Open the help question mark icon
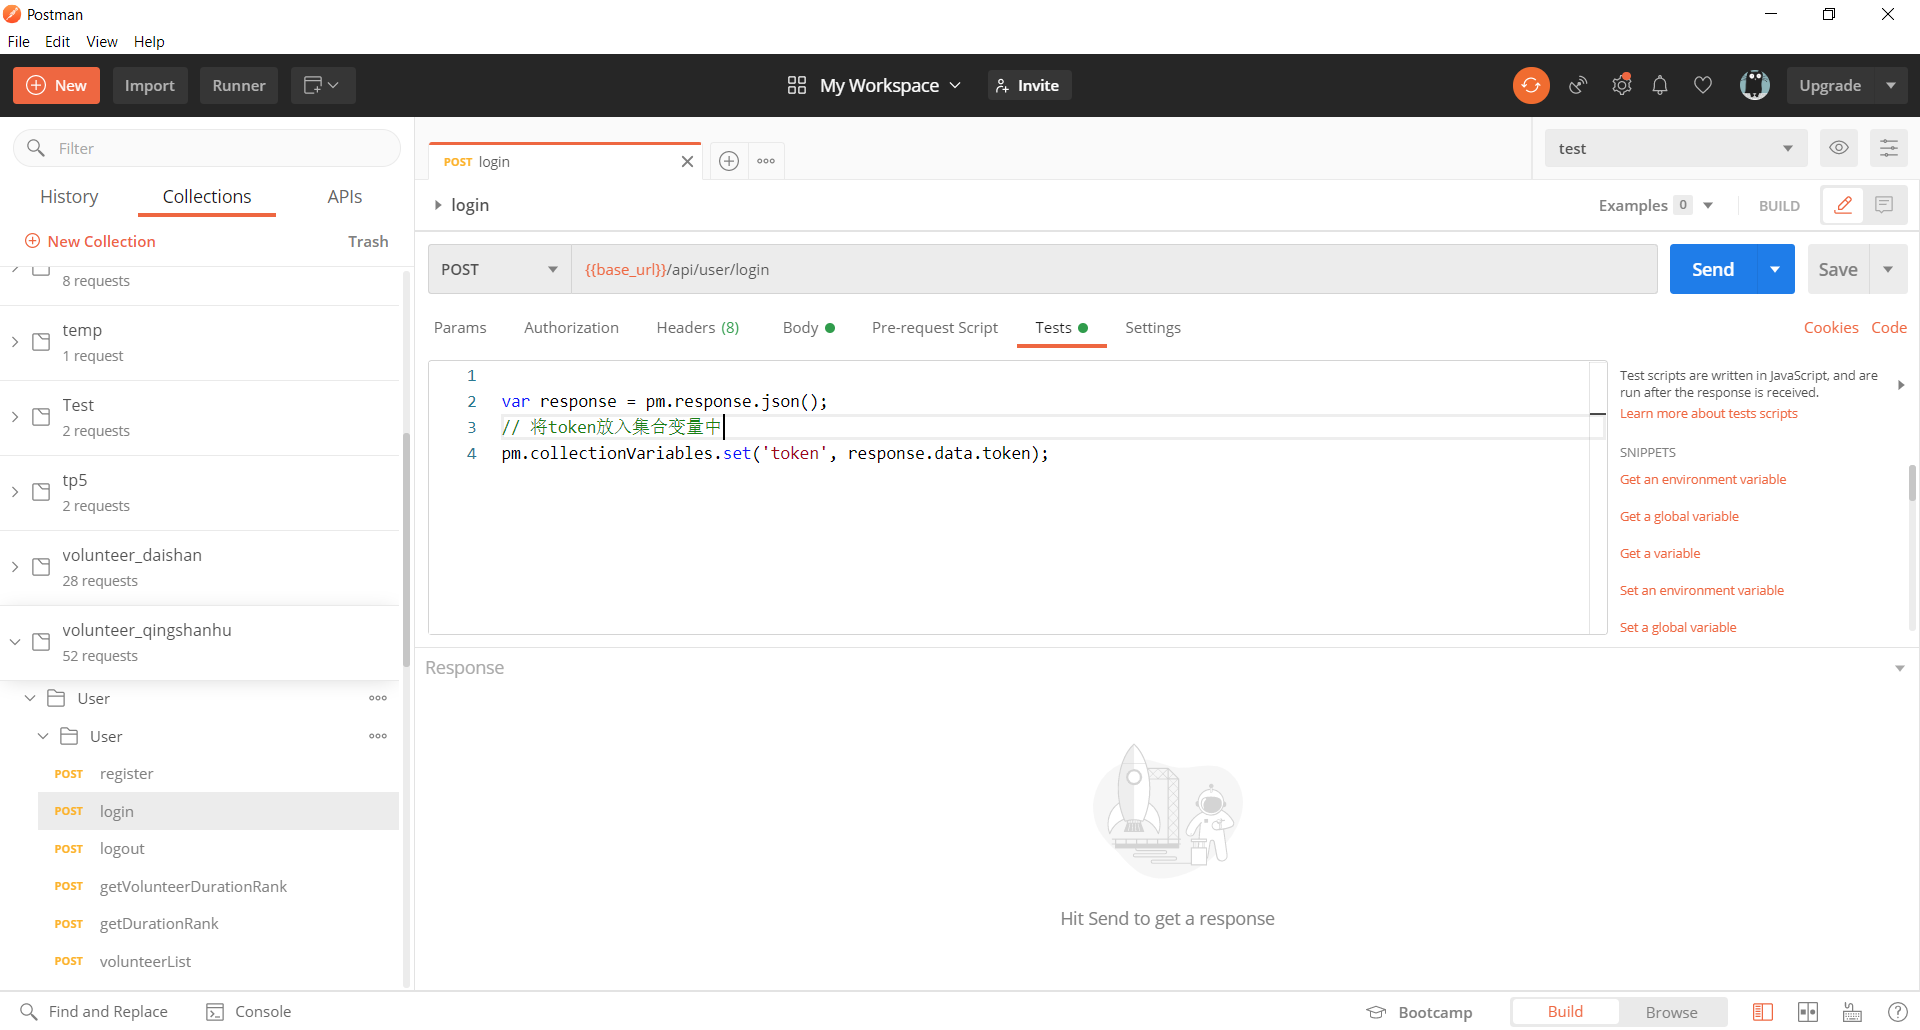 coord(1897,1012)
